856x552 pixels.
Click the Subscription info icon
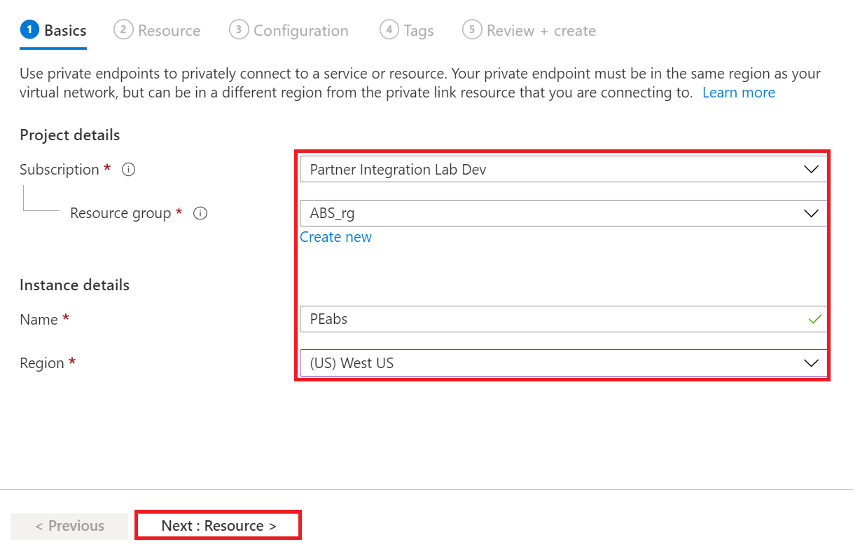[x=128, y=170]
